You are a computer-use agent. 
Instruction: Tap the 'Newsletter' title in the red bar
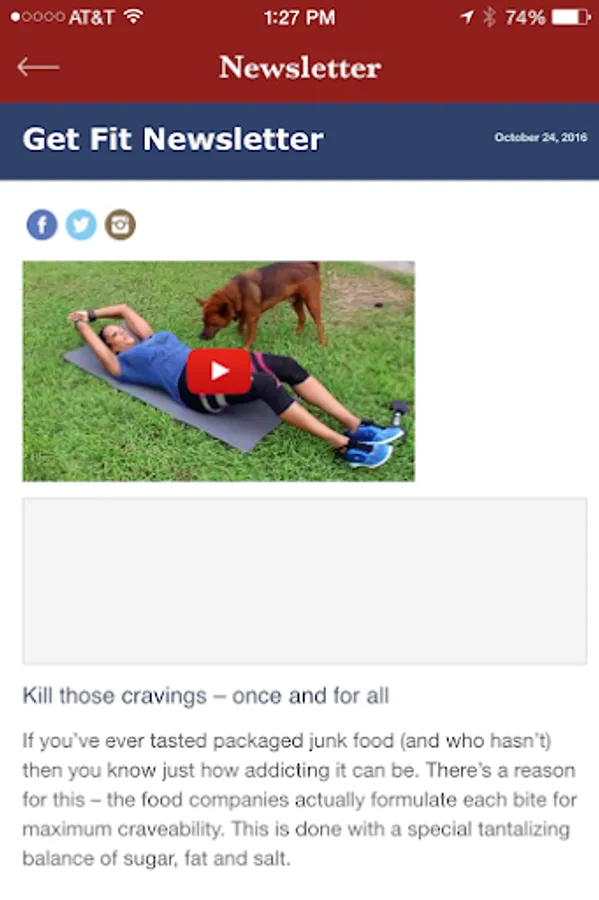(x=300, y=68)
